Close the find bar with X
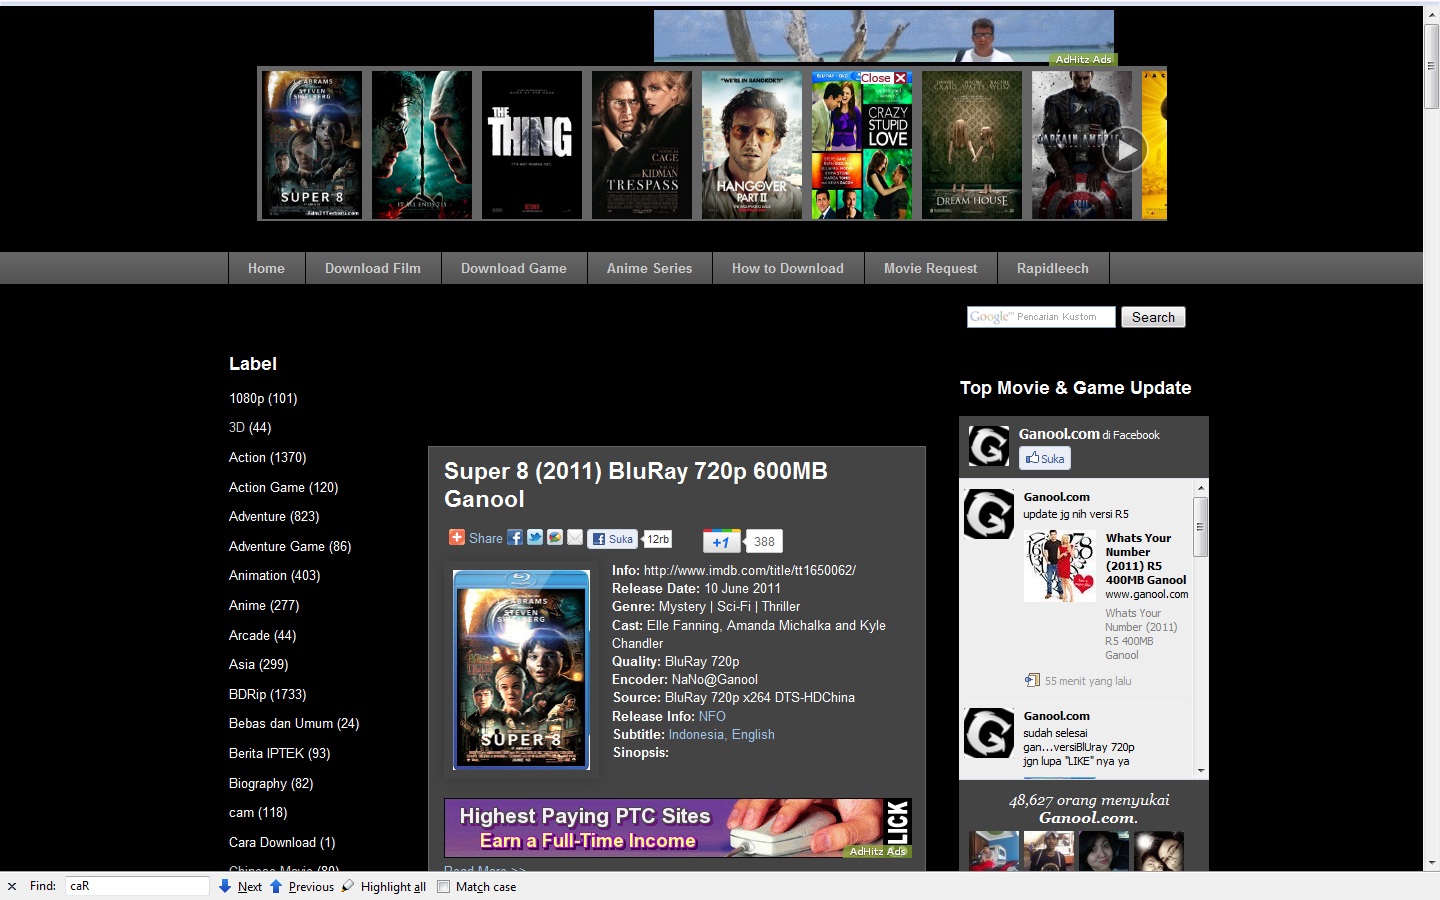Viewport: 1440px width, 900px height. pos(12,886)
